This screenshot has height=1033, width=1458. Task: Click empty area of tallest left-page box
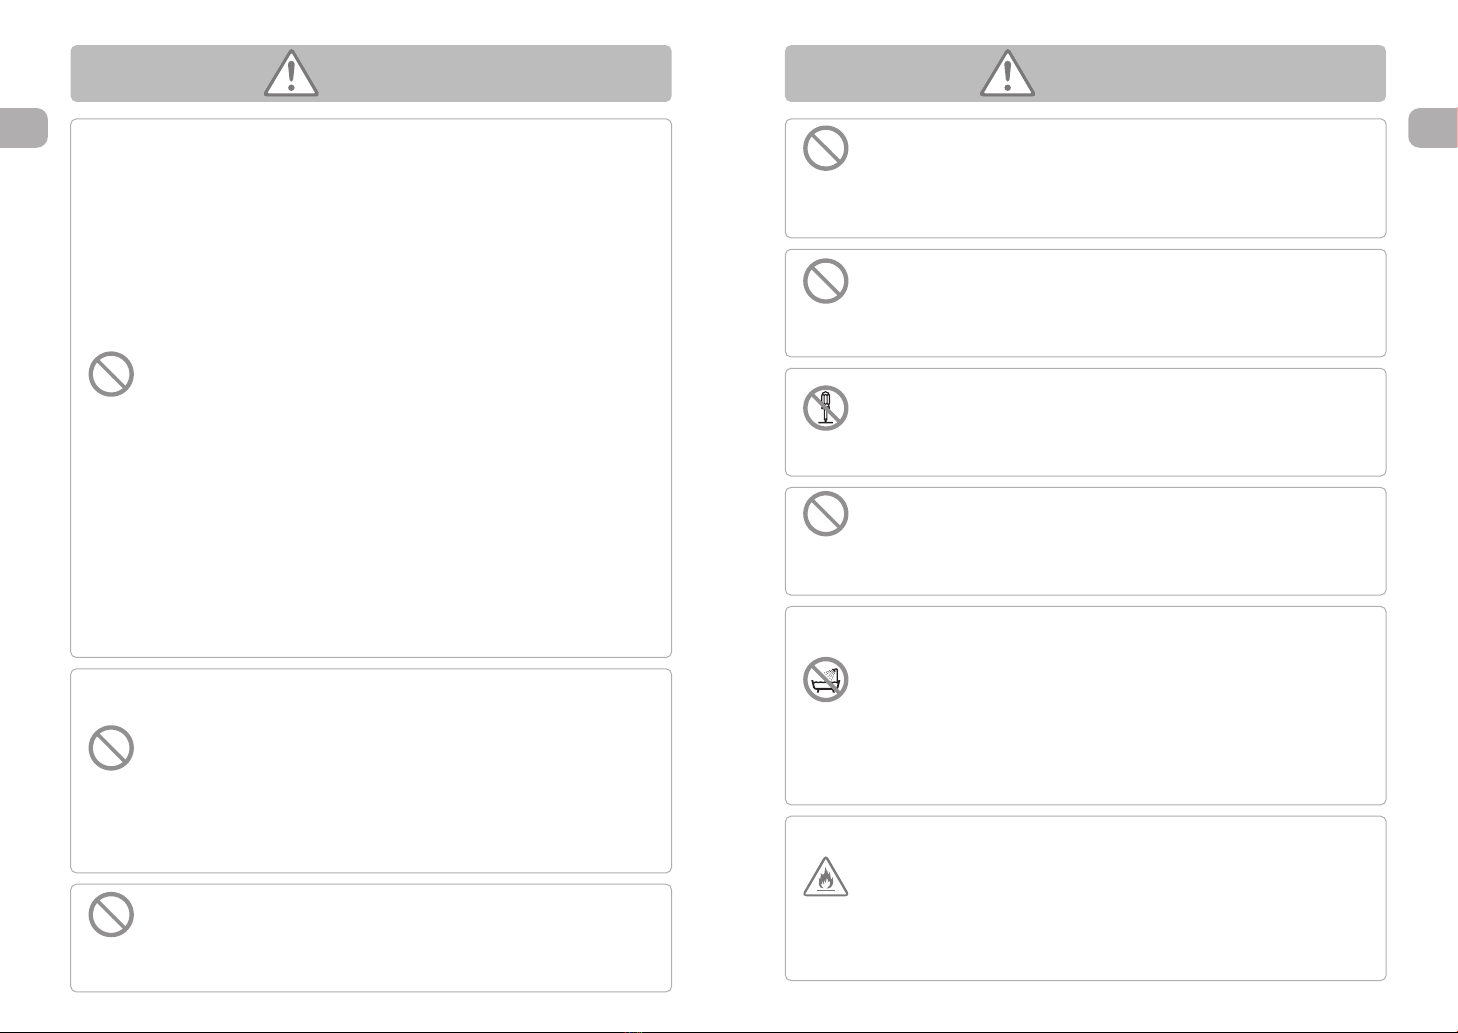click(400, 388)
